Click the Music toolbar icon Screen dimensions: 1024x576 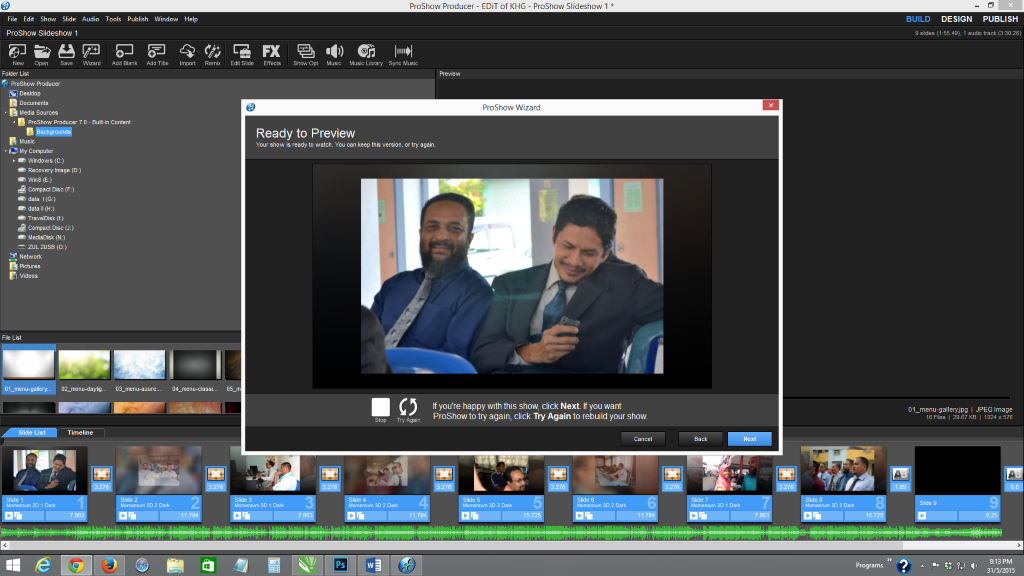(x=334, y=54)
